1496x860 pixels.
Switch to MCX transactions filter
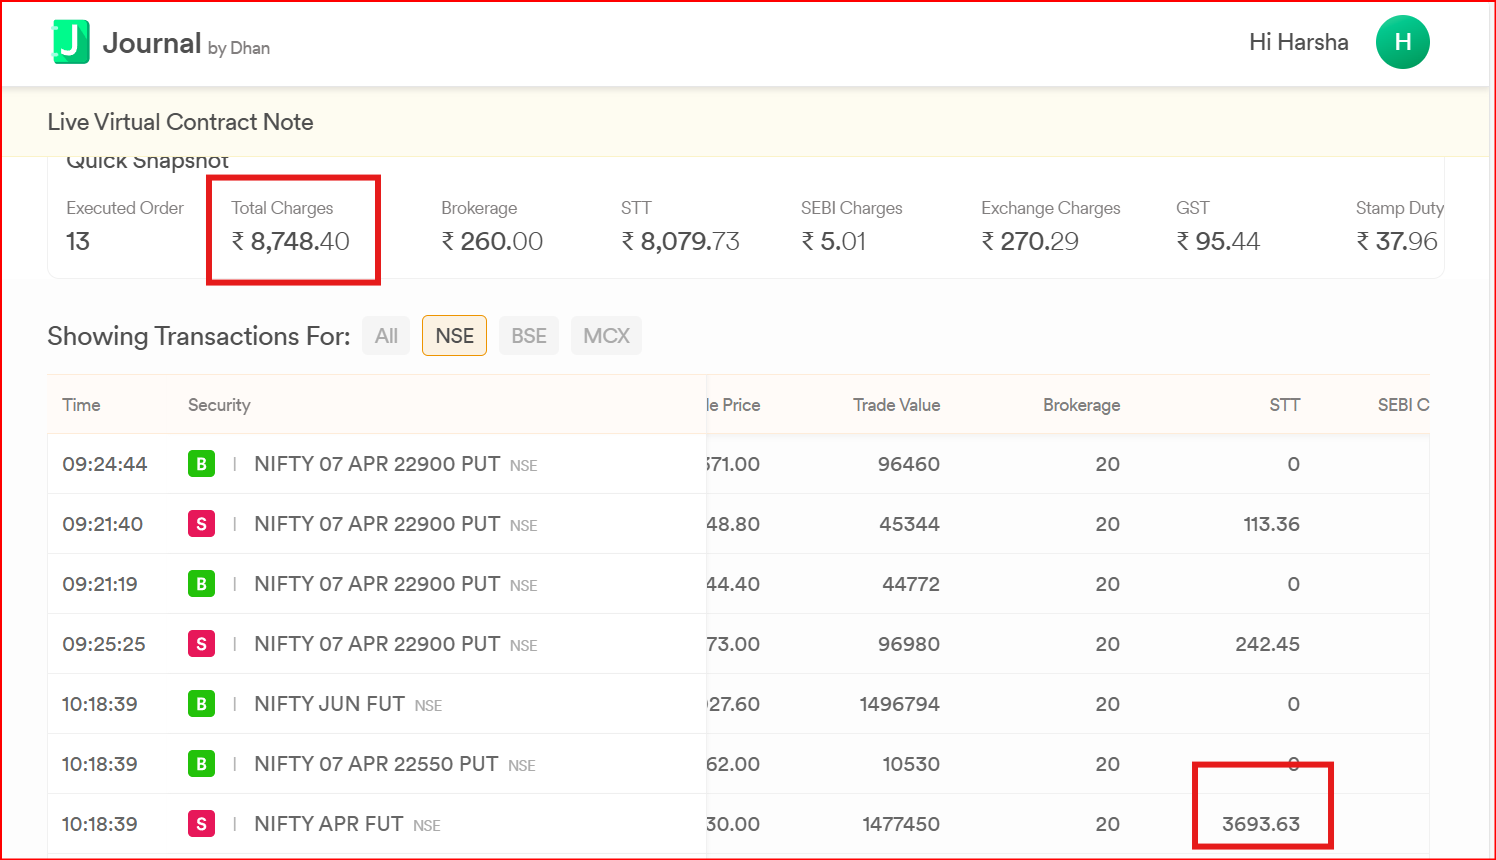[x=606, y=336]
